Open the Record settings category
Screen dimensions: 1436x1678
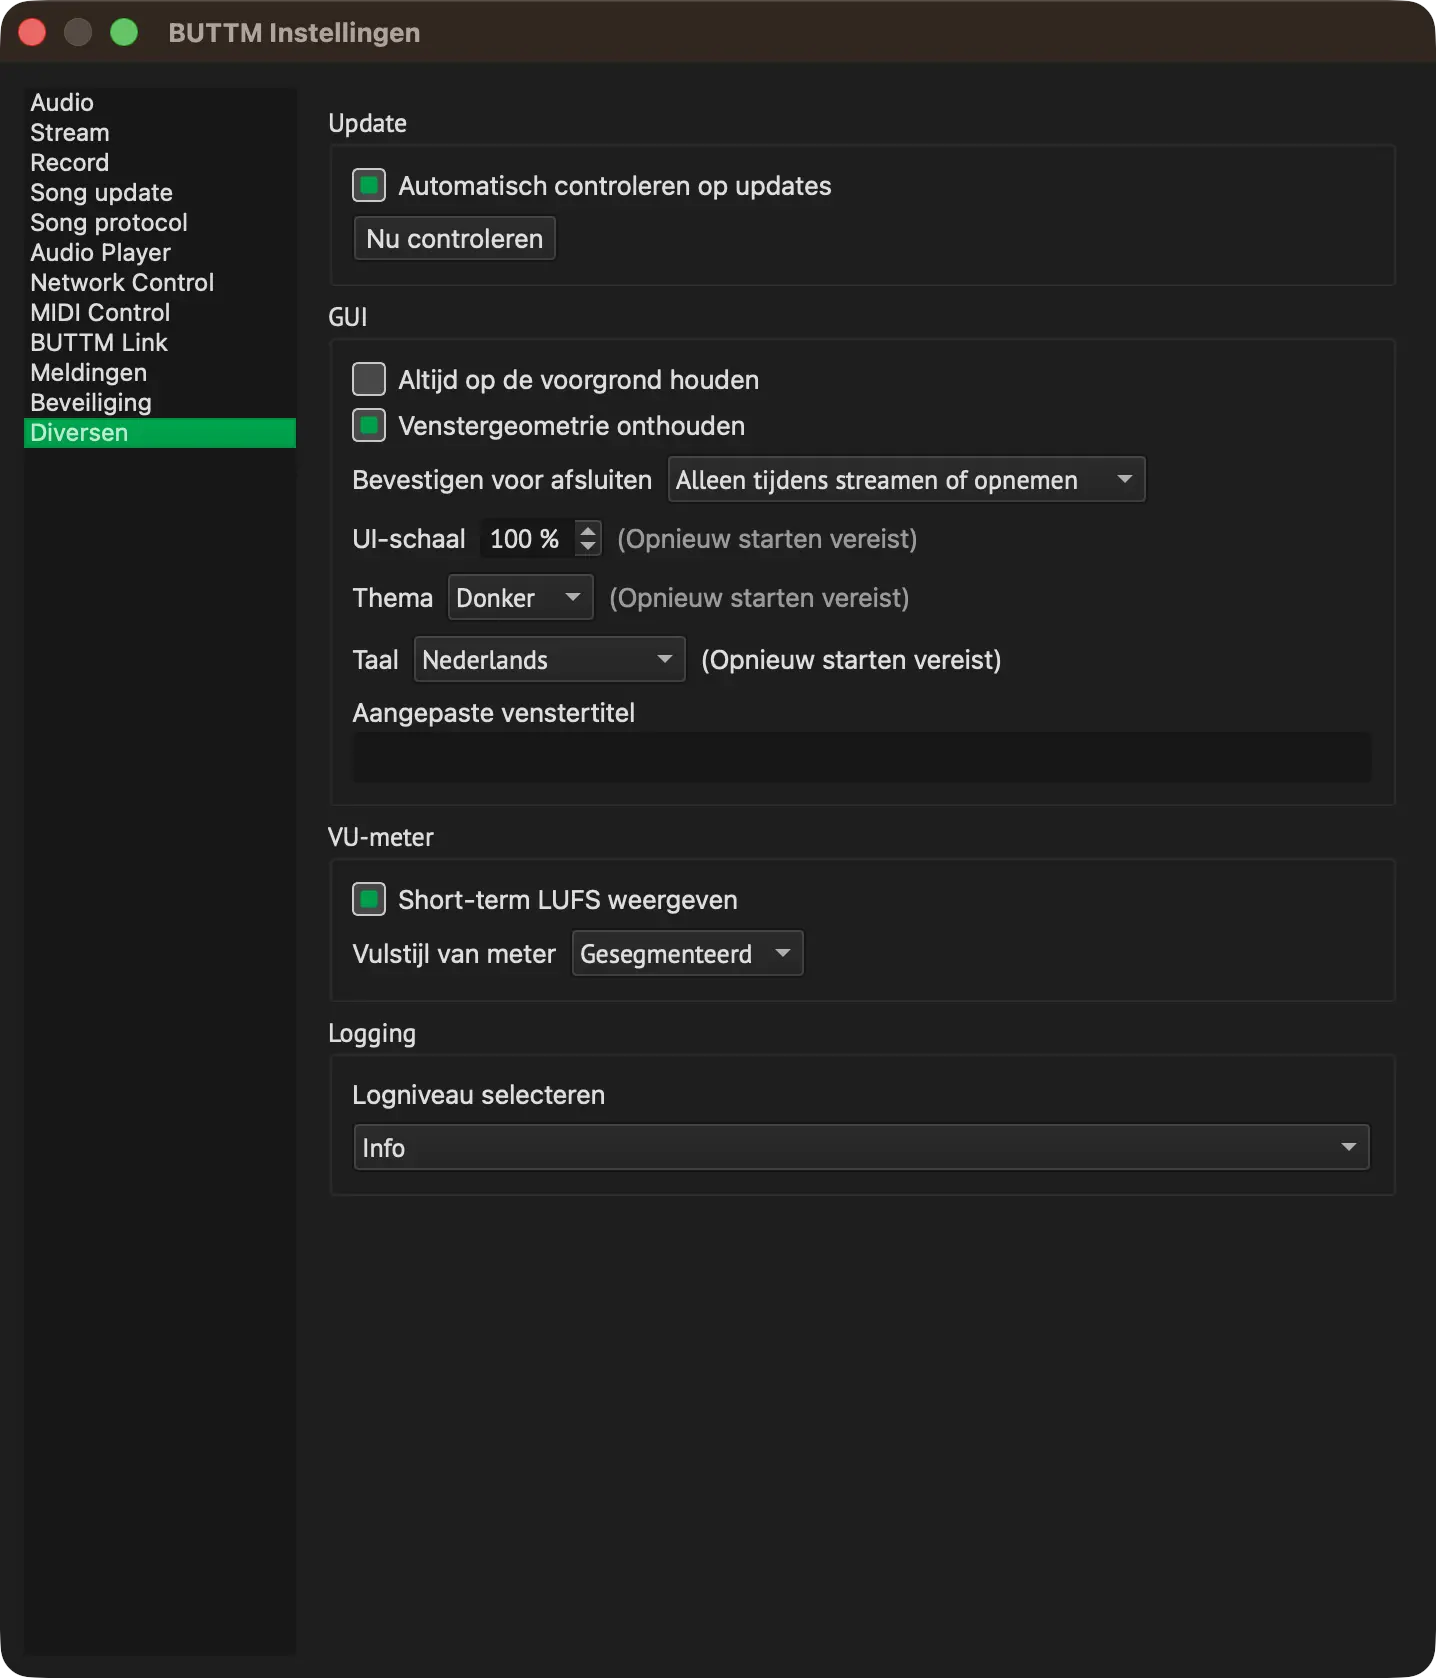point(160,163)
